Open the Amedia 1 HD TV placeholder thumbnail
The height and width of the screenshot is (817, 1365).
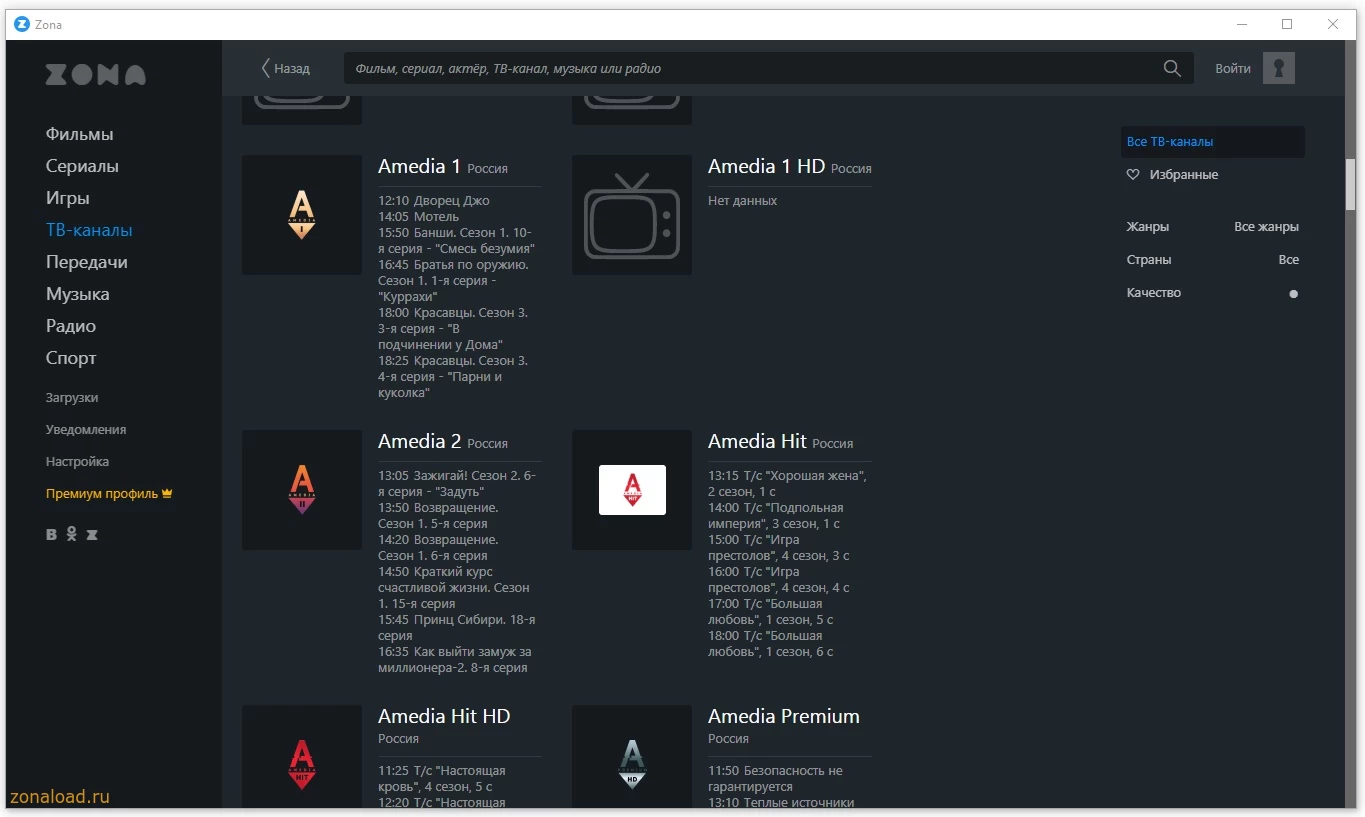tap(632, 215)
